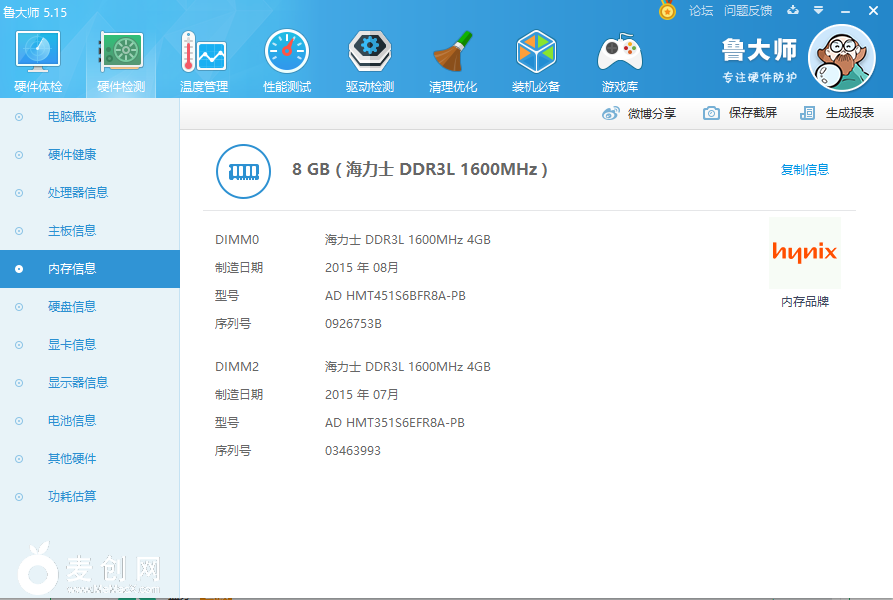Click the hynix memory brand logo
The width and height of the screenshot is (893, 600).
(804, 253)
